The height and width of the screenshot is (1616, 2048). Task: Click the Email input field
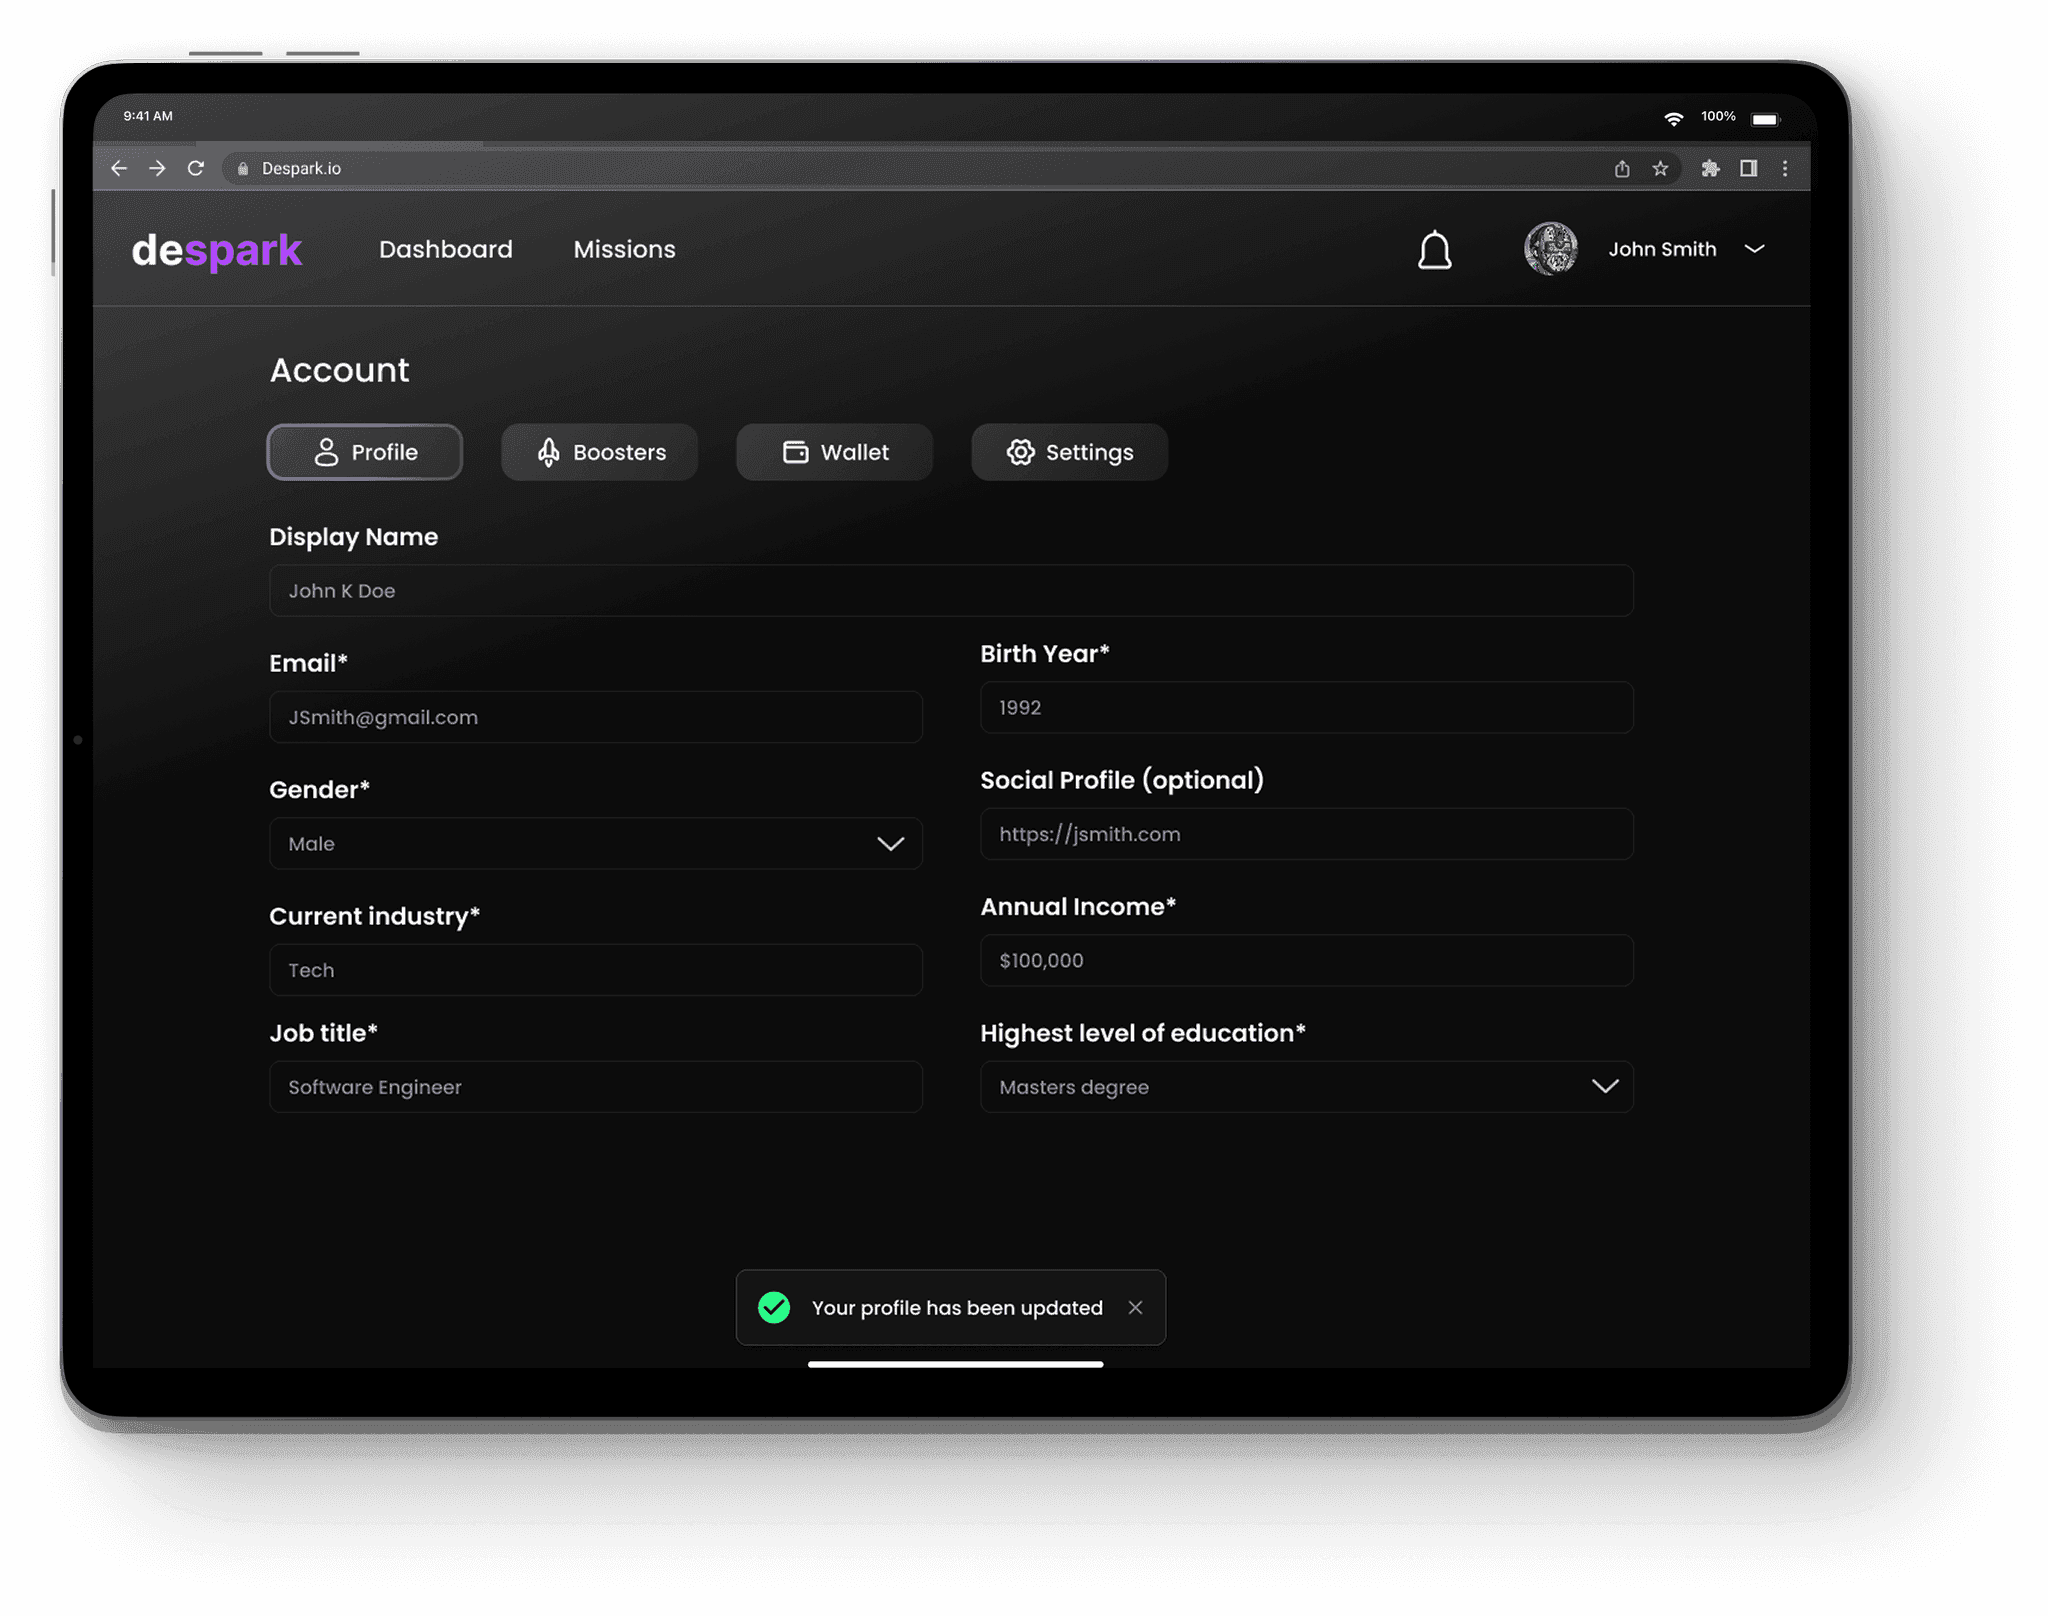click(596, 717)
